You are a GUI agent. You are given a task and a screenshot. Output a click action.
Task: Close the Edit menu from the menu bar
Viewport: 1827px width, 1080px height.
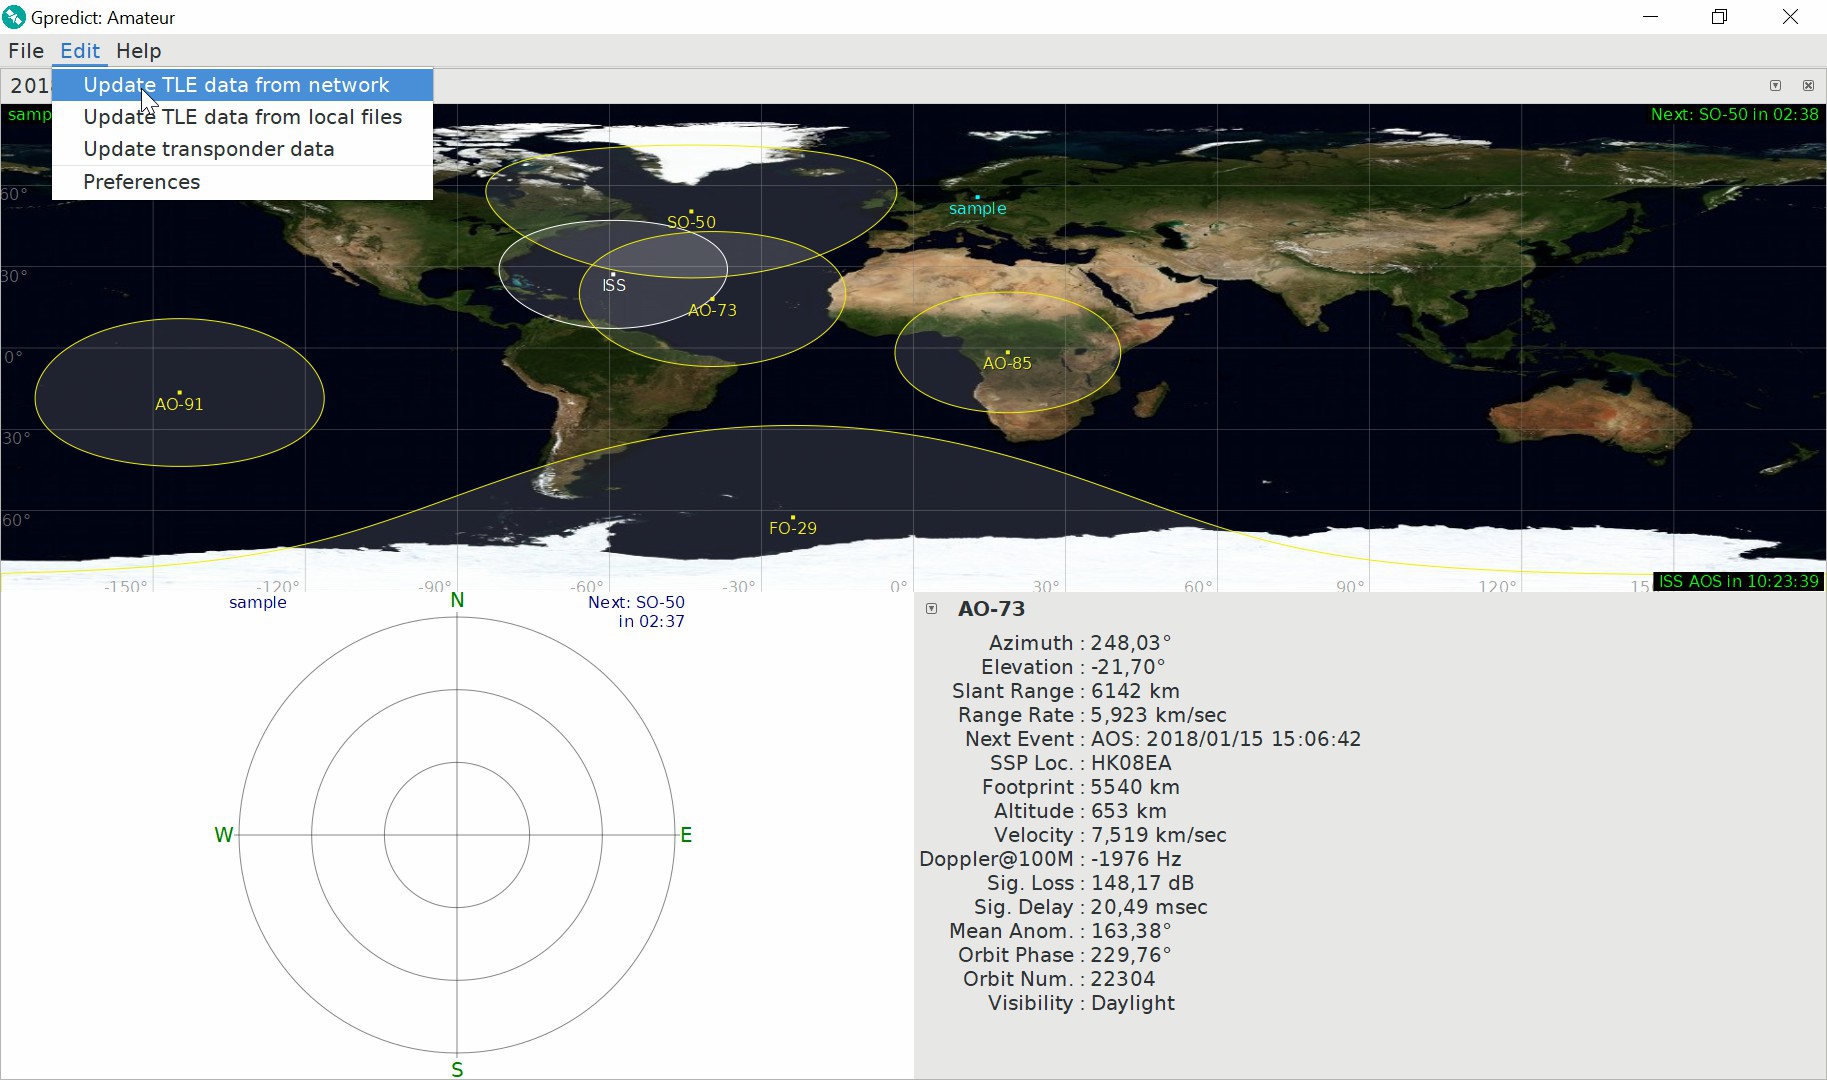pos(80,51)
